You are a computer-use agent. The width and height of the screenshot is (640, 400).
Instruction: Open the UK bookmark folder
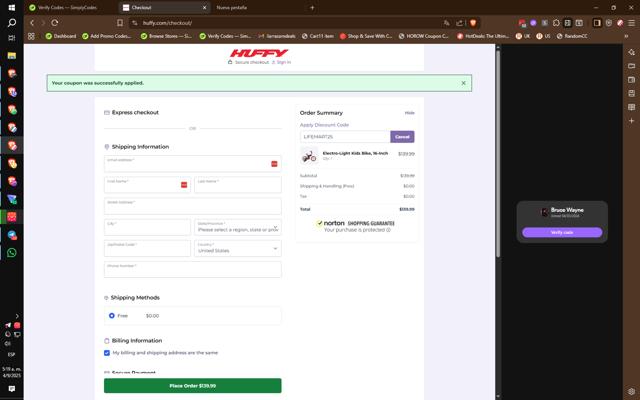click(523, 36)
